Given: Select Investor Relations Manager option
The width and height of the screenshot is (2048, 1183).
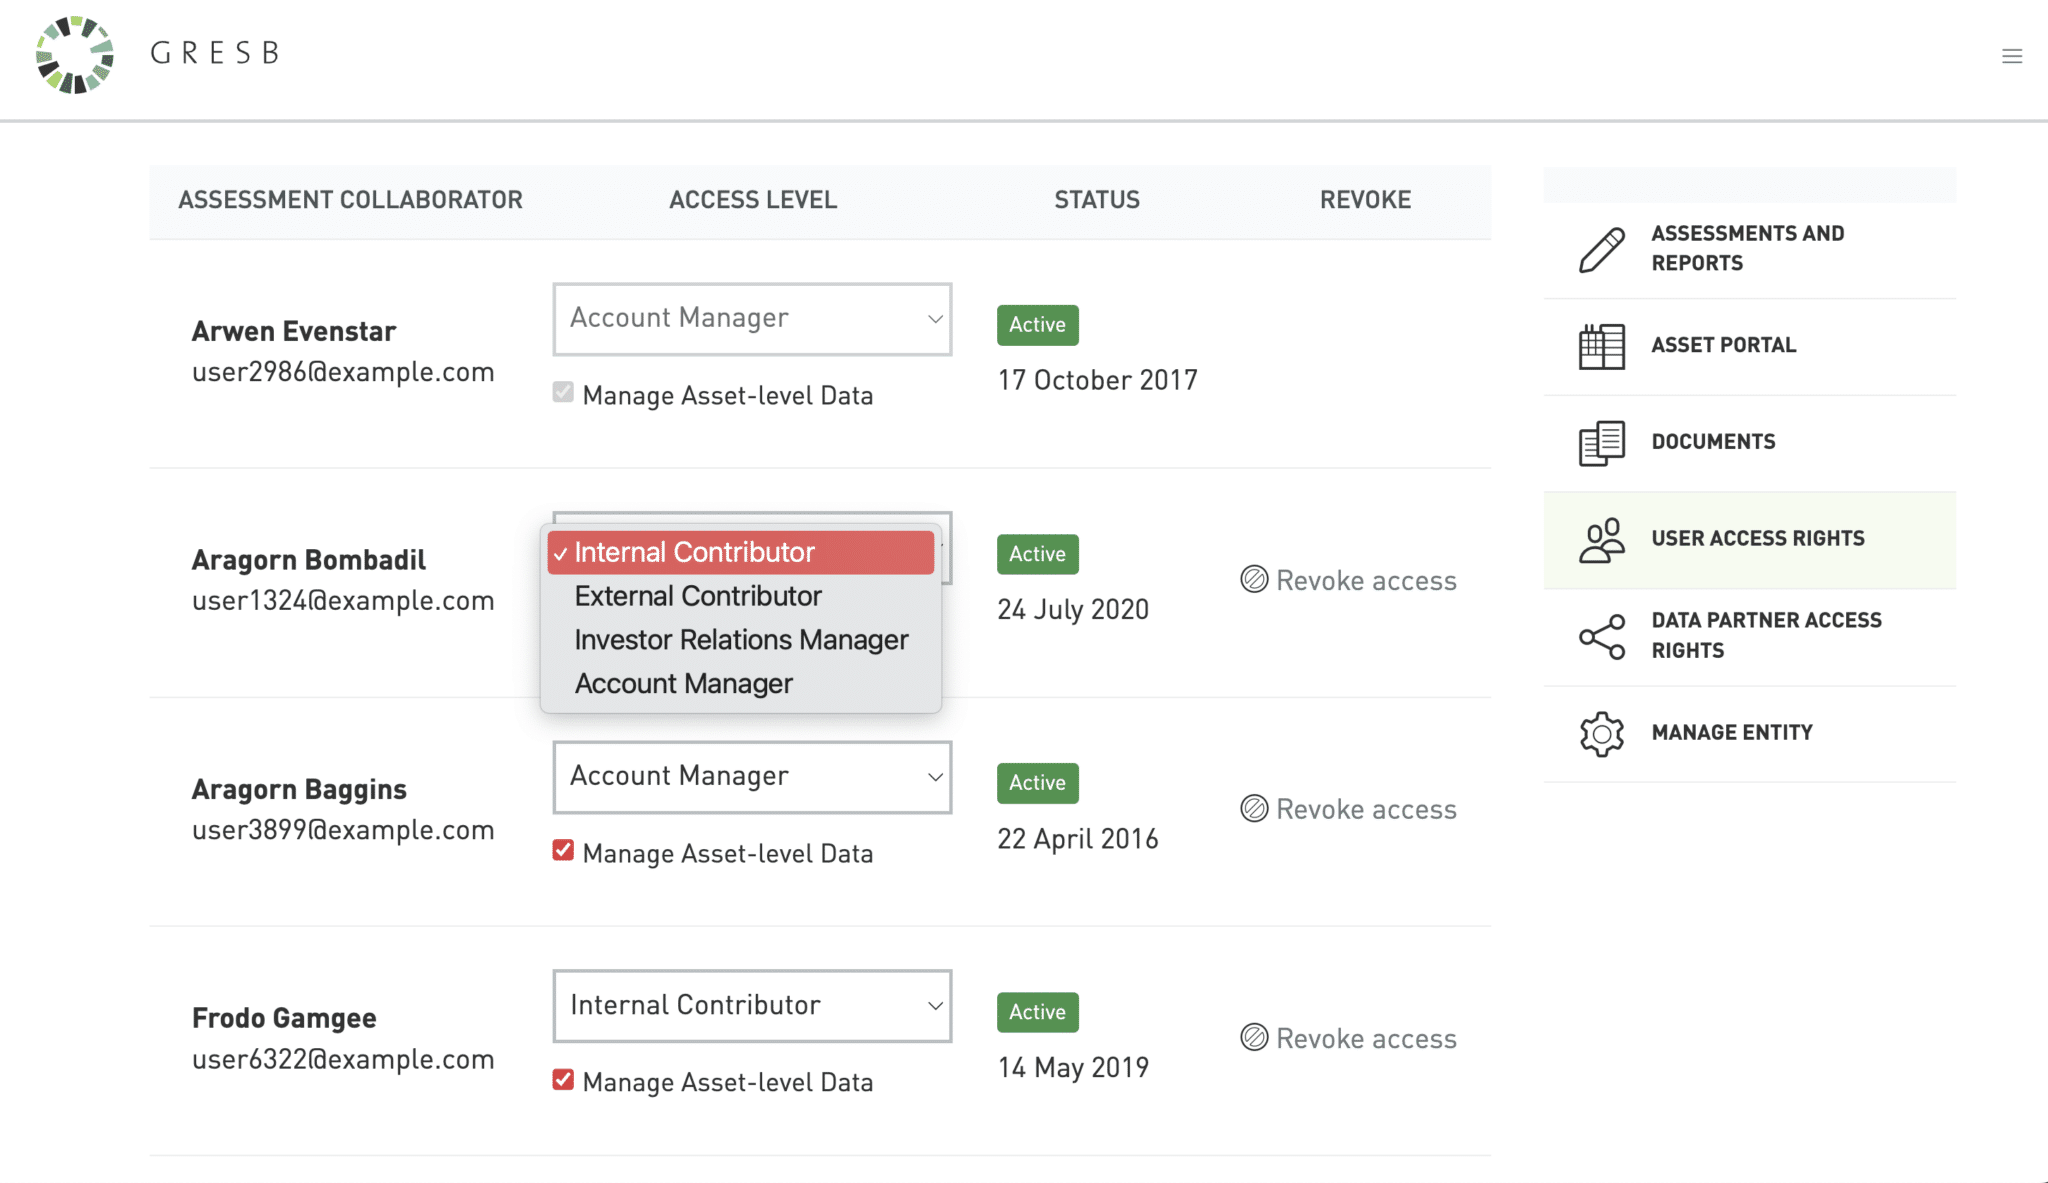Looking at the screenshot, I should point(741,640).
